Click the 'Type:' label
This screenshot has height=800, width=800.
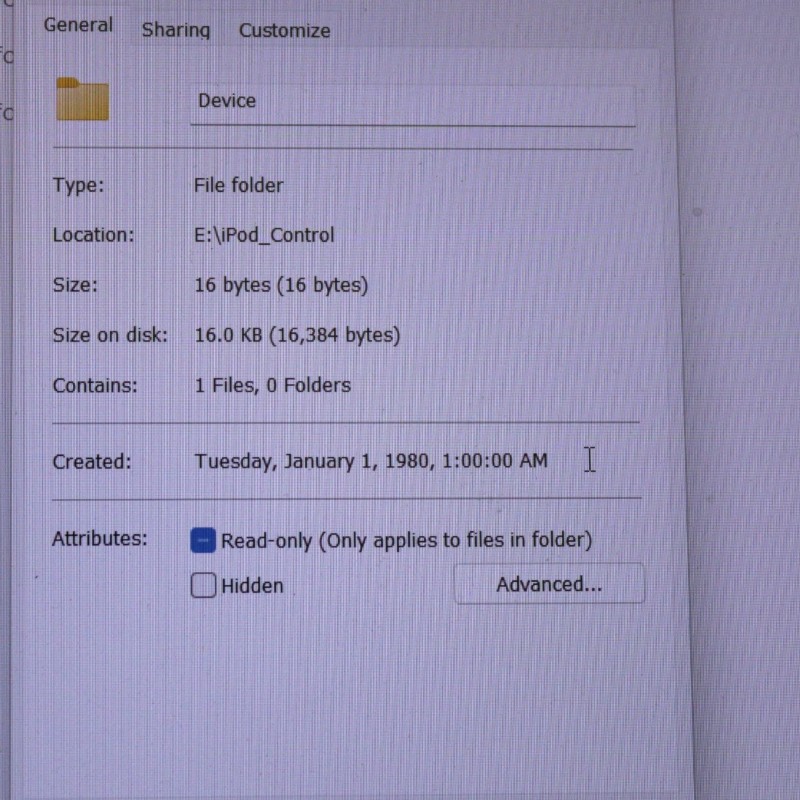point(78,186)
